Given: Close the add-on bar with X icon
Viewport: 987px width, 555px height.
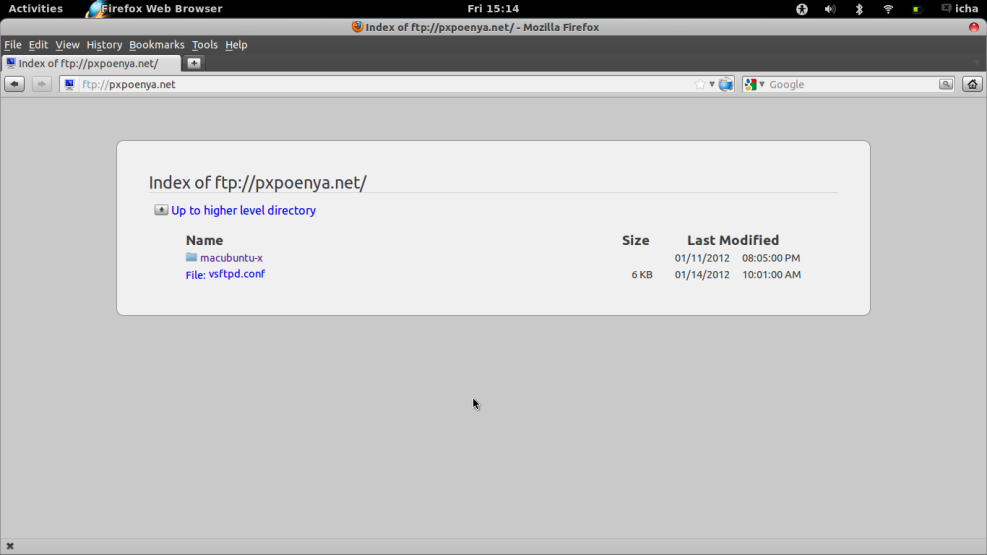Looking at the screenshot, I should [10, 546].
